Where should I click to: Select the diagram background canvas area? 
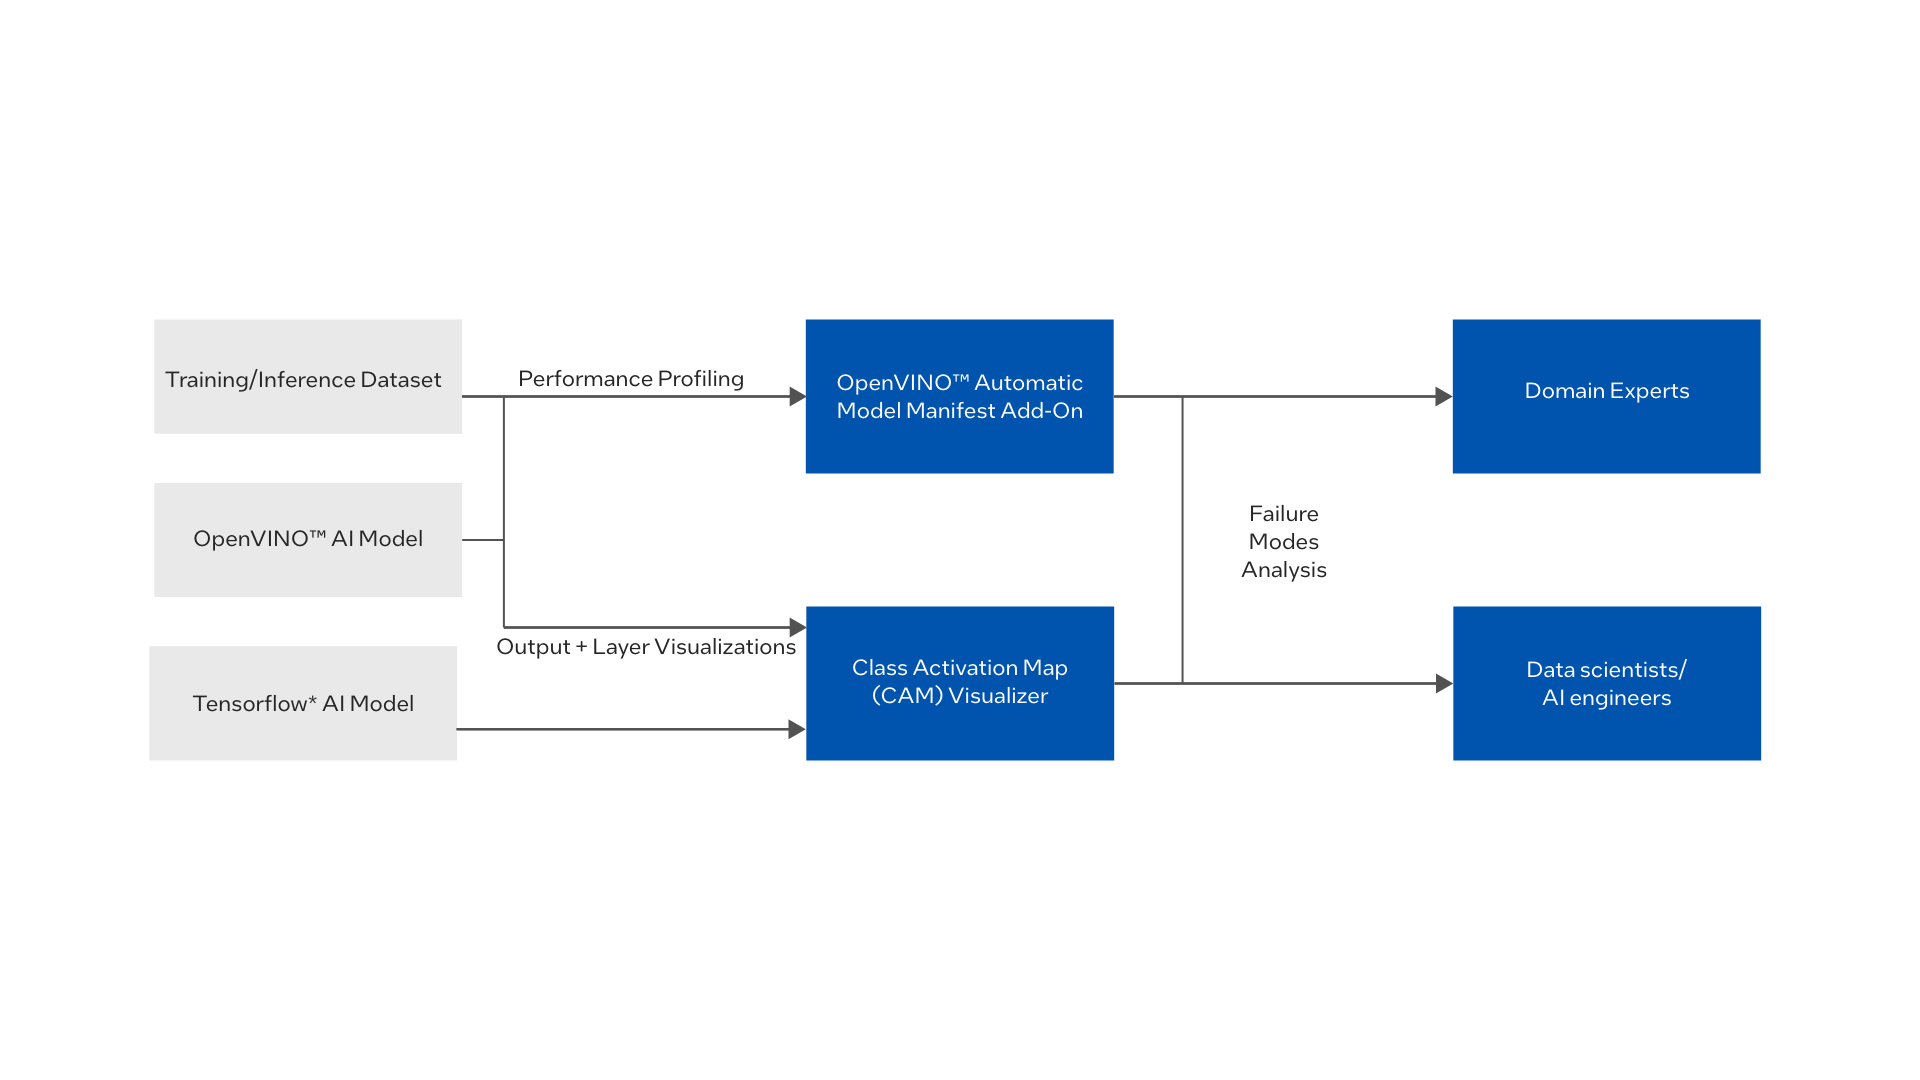tap(960, 132)
